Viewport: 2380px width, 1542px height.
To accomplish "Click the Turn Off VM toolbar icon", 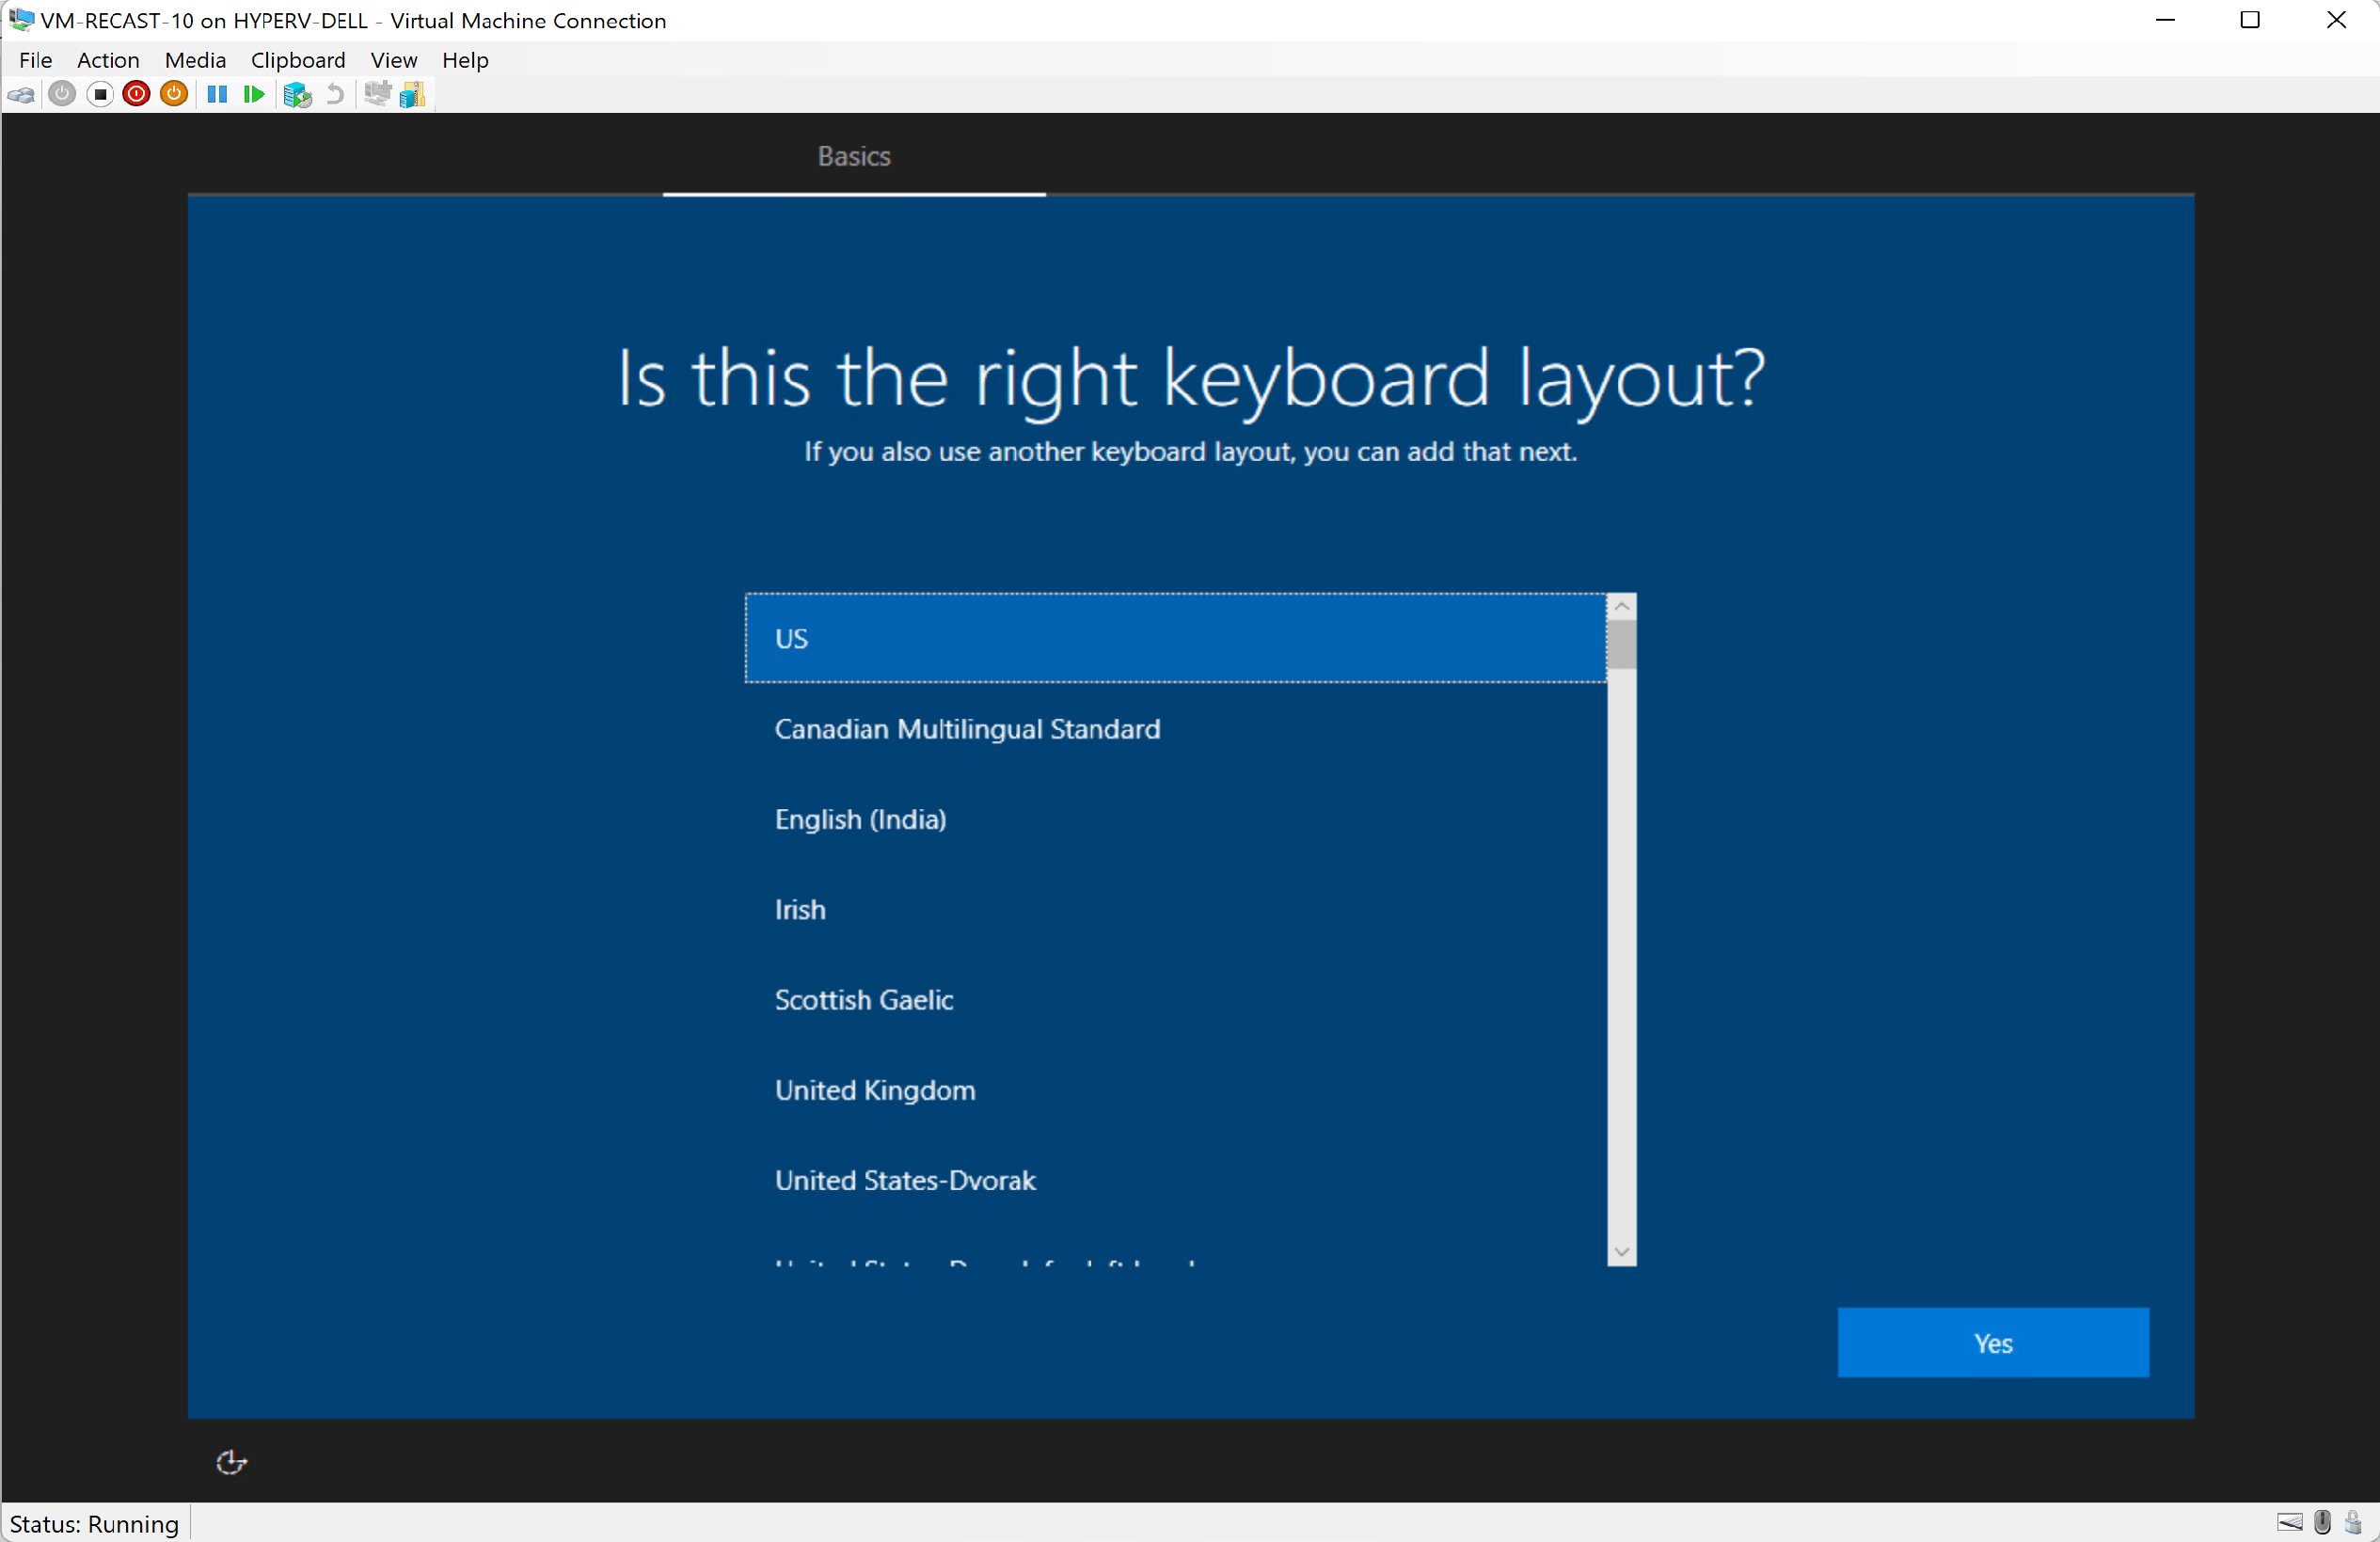I will pos(100,94).
